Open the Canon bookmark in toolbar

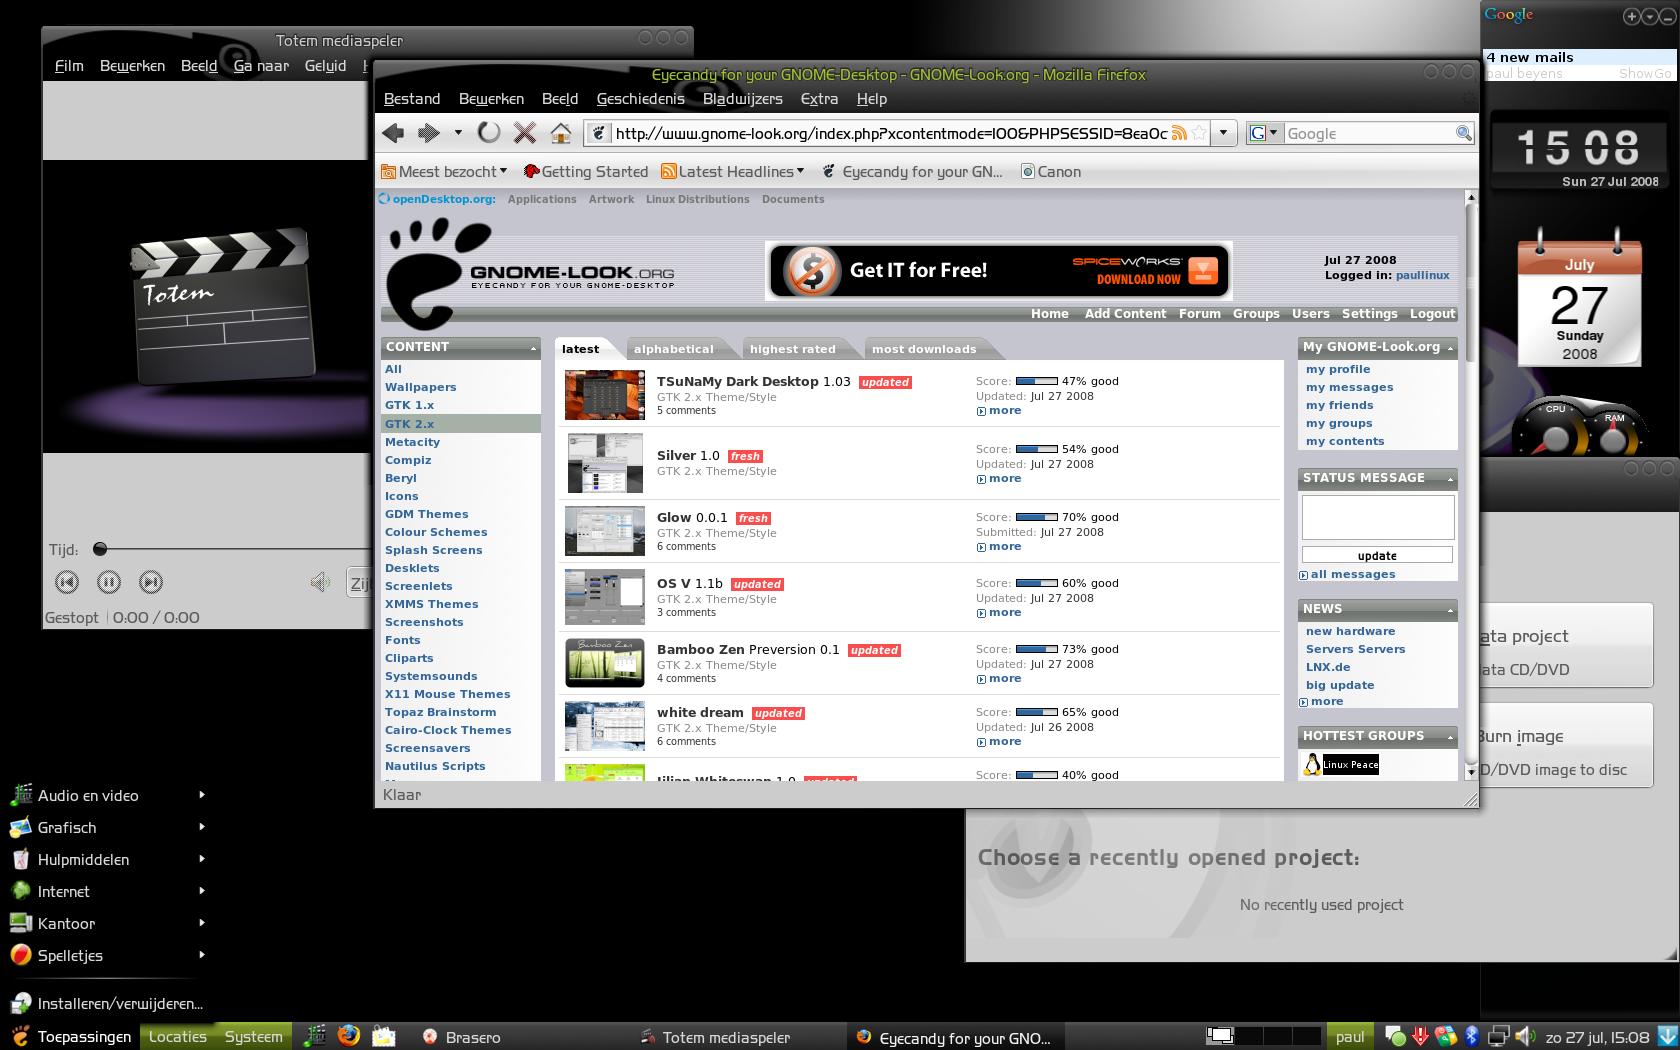(x=1050, y=171)
